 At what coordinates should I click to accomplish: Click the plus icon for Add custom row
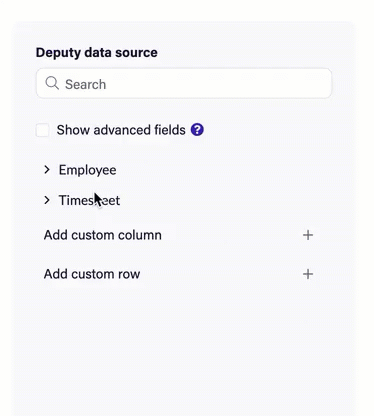[x=308, y=274]
